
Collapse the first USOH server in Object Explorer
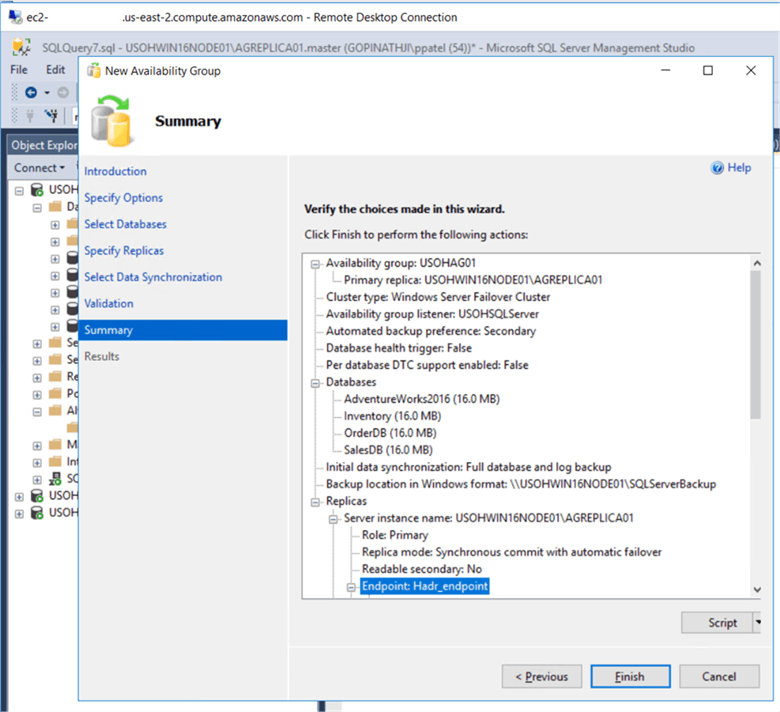[x=19, y=191]
